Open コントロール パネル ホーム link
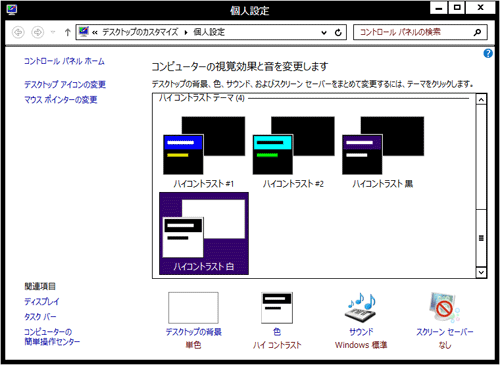Image resolution: width=500 pixels, height=365 pixels. pyautogui.click(x=64, y=61)
